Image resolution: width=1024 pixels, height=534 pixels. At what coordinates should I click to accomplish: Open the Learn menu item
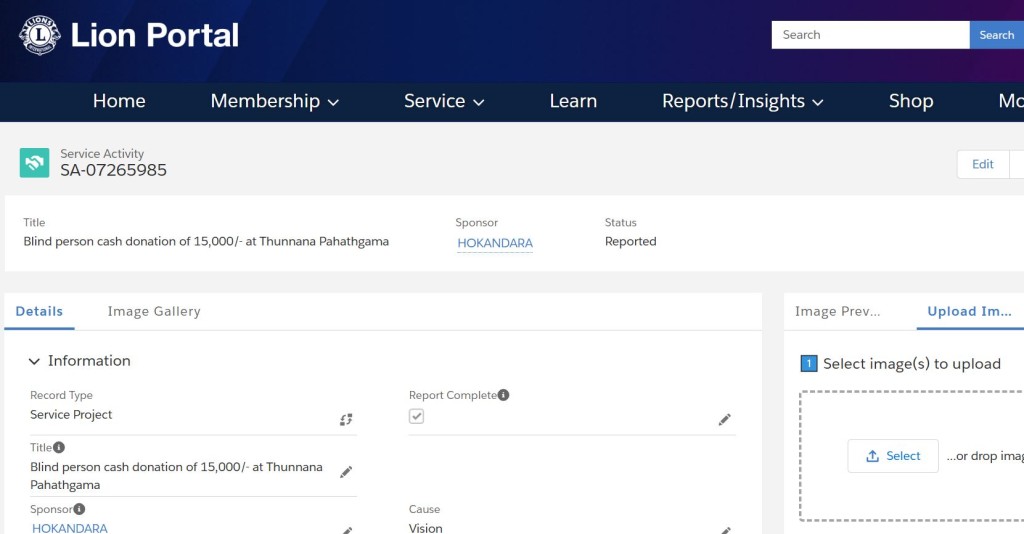(x=573, y=101)
